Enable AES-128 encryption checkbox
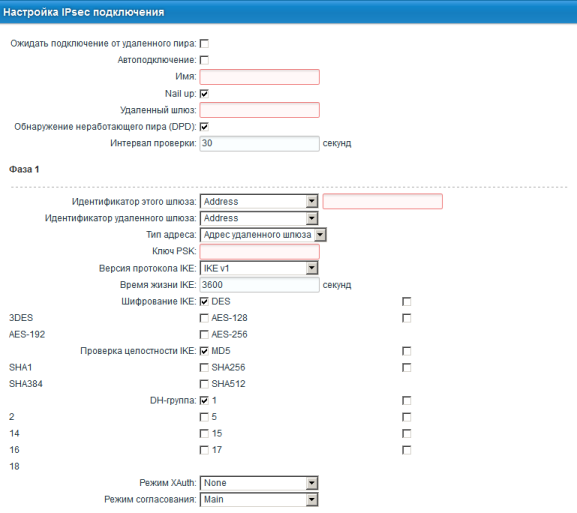577x513 pixels. tap(204, 318)
